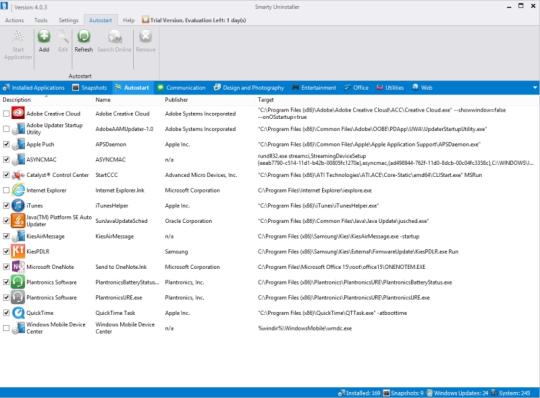Click the Internet Explorer icon
This screenshot has height=398, width=540.
[18, 190]
